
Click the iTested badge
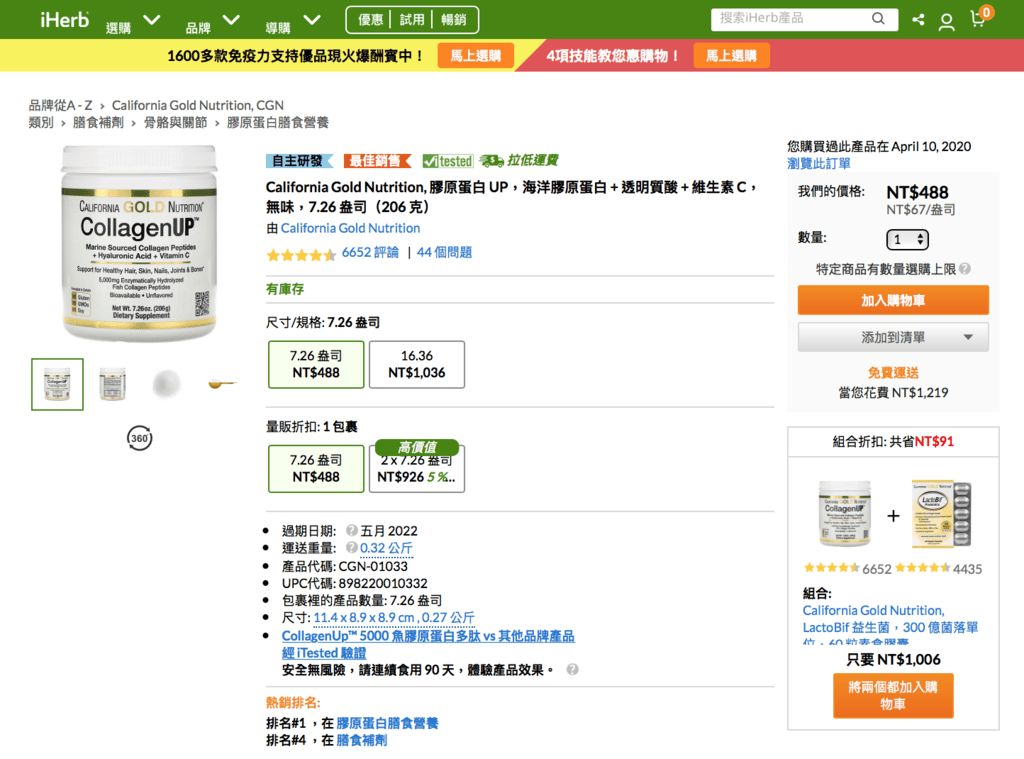tap(447, 161)
